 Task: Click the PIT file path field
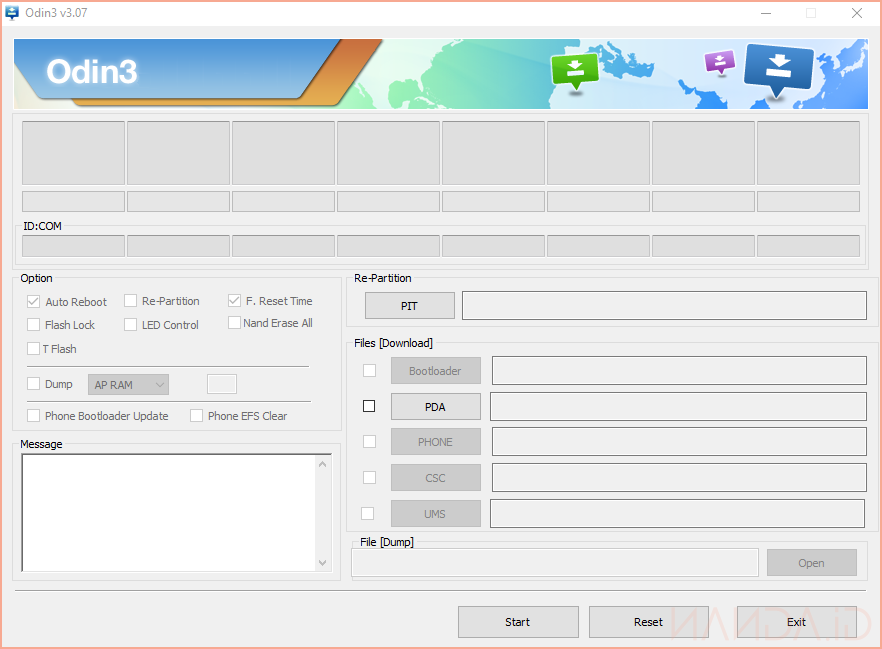point(664,306)
